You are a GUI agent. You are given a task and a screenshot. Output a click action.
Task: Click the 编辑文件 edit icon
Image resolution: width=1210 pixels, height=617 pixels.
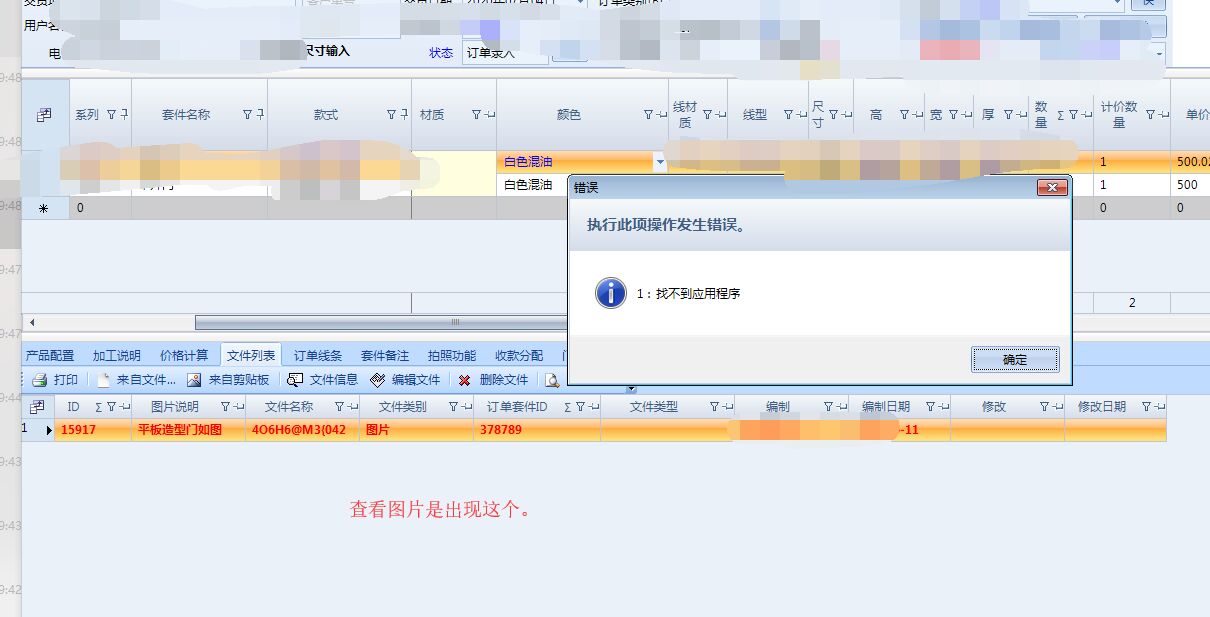pyautogui.click(x=377, y=380)
